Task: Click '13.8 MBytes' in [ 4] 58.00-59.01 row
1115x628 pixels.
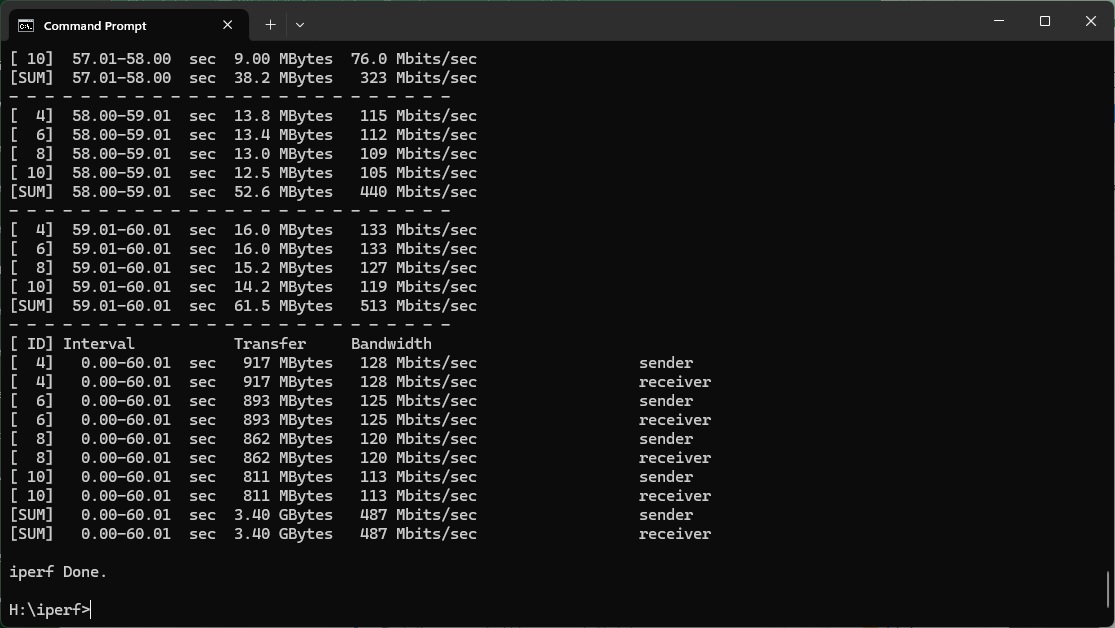Action: pyautogui.click(x=283, y=116)
